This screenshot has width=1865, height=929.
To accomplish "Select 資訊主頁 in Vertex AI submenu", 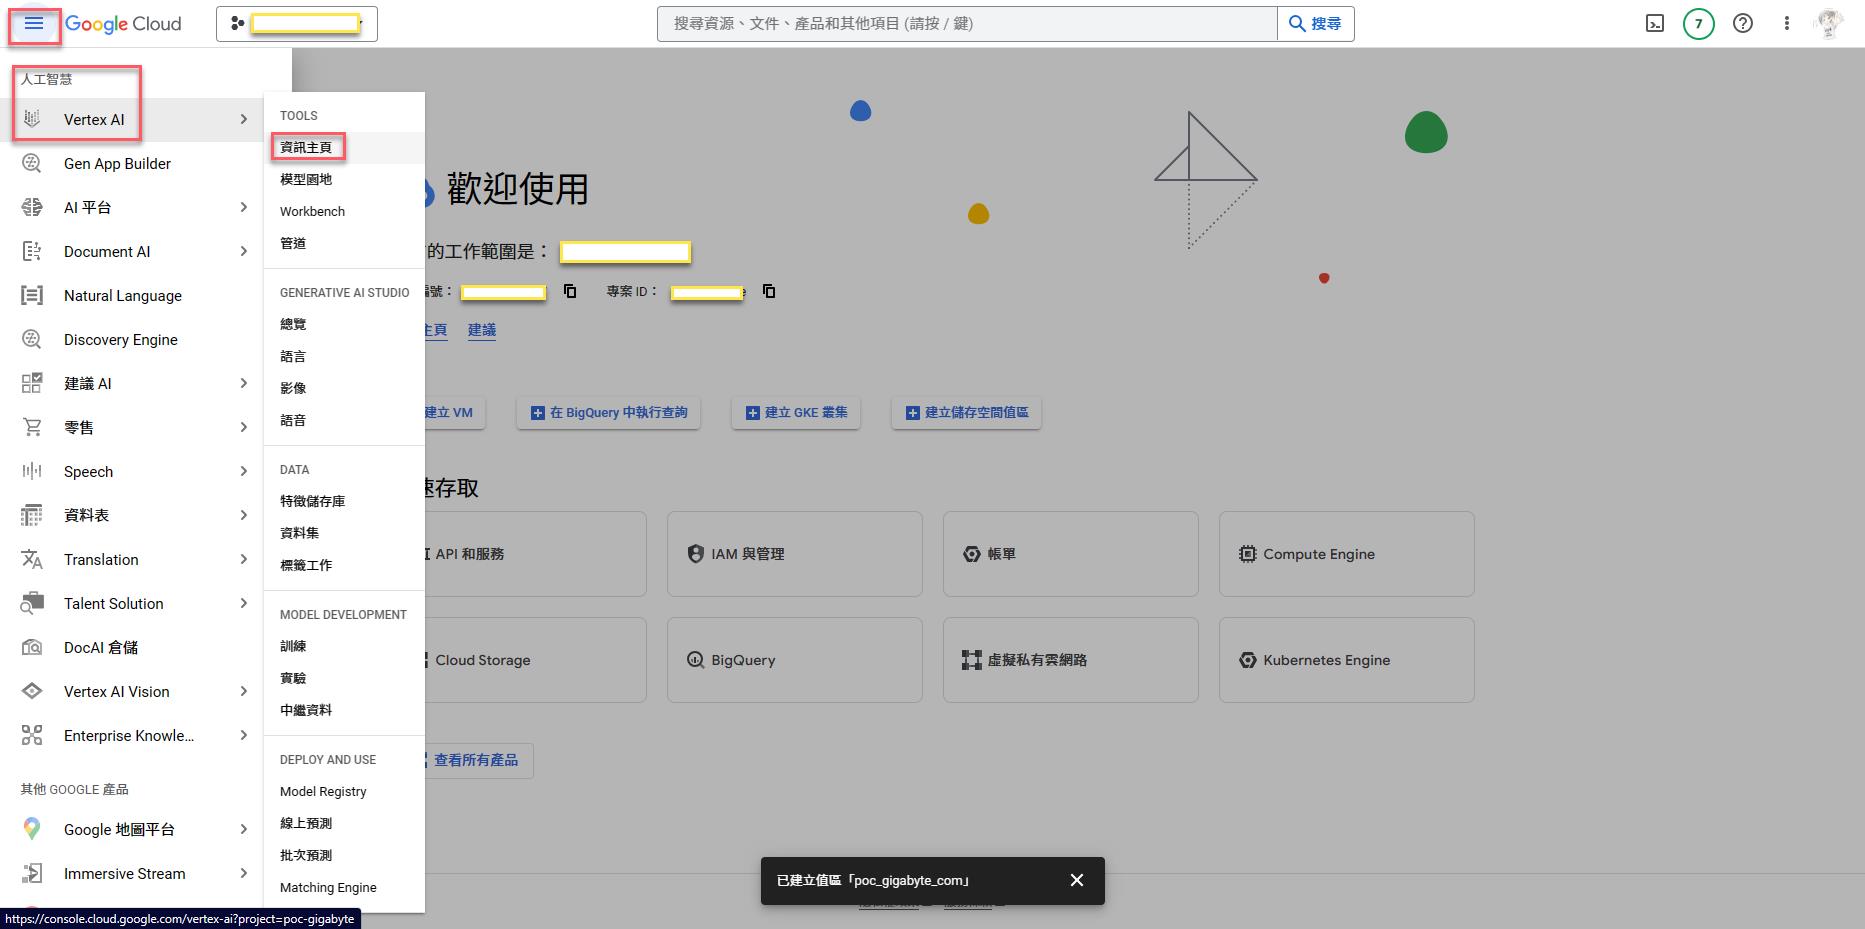I will [x=306, y=147].
